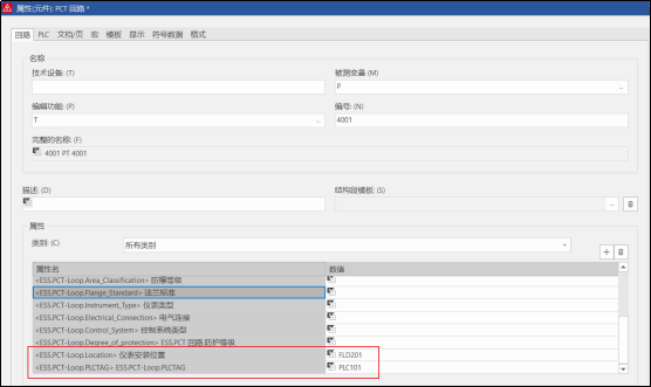Open the ellipsis selector in 被测变量 field
Image resolution: width=651 pixels, height=387 pixels.
(x=621, y=87)
